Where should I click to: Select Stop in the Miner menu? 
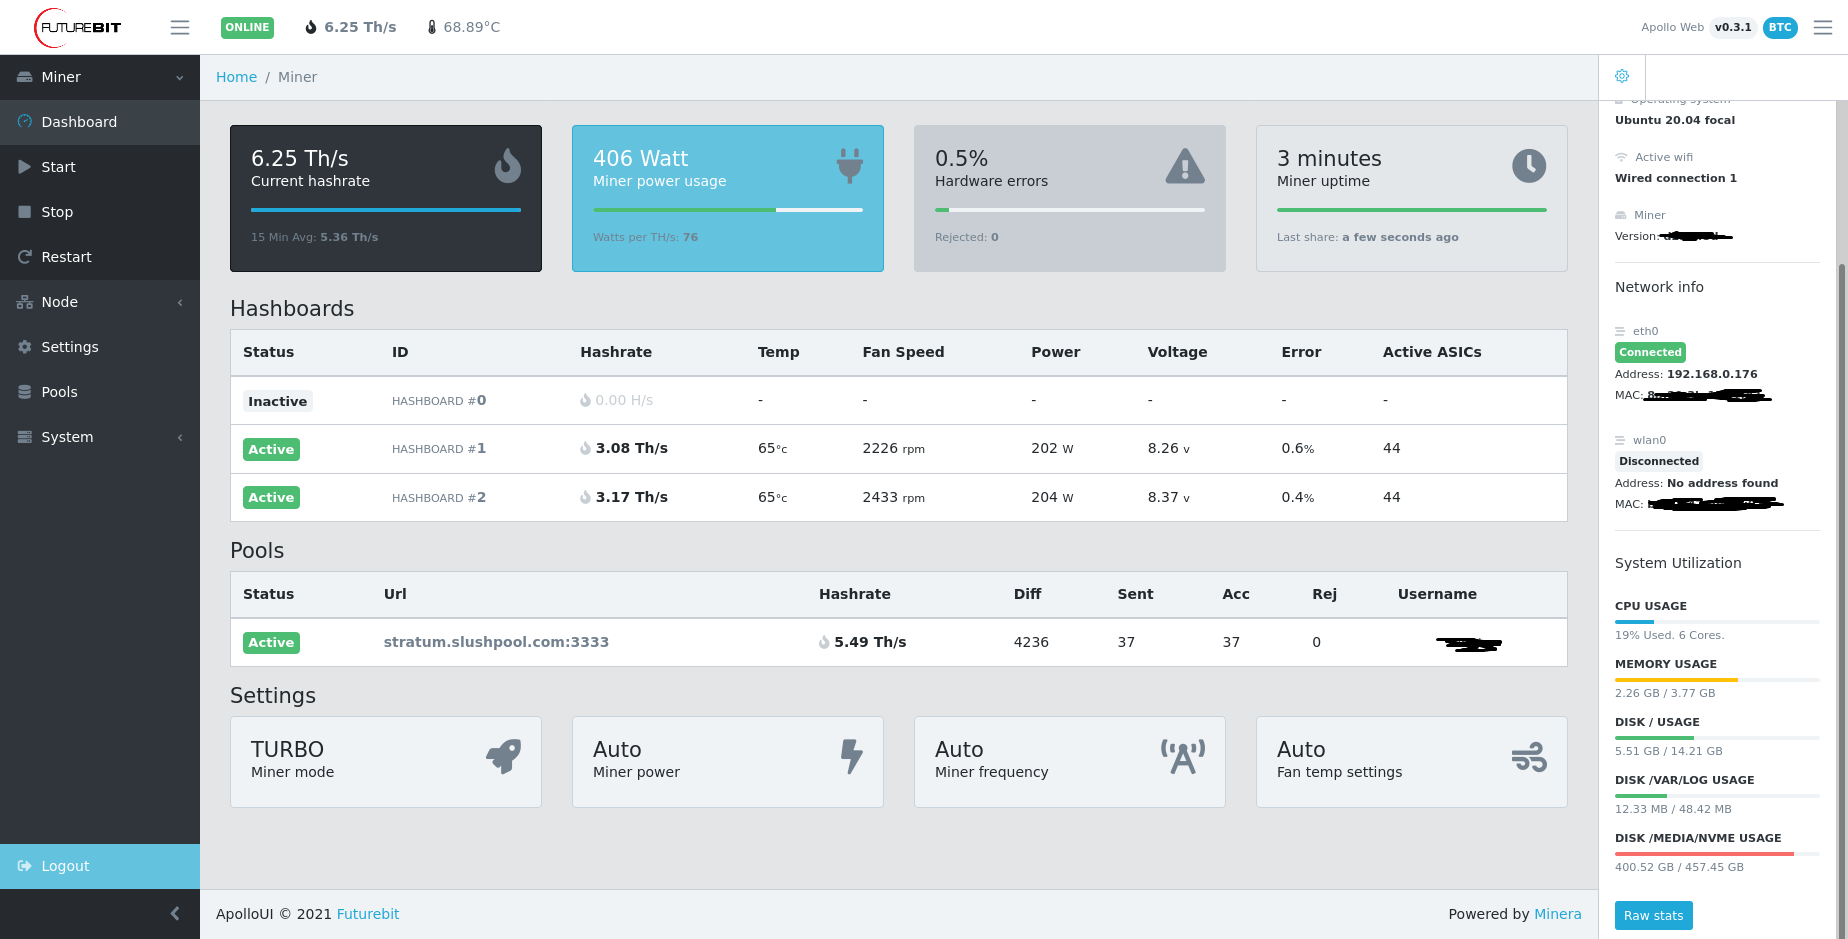tap(100, 212)
